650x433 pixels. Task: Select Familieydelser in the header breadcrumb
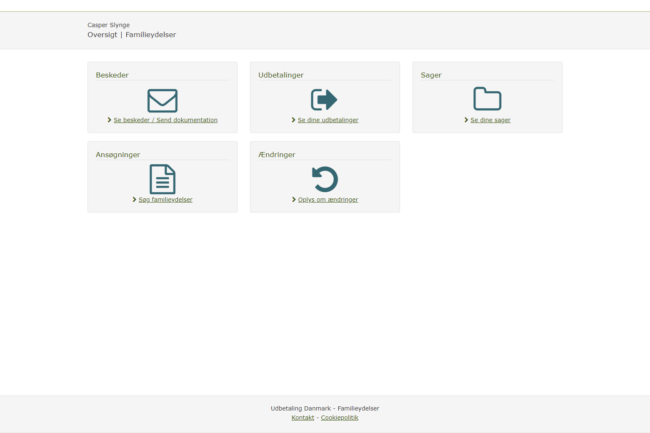pyautogui.click(x=151, y=35)
